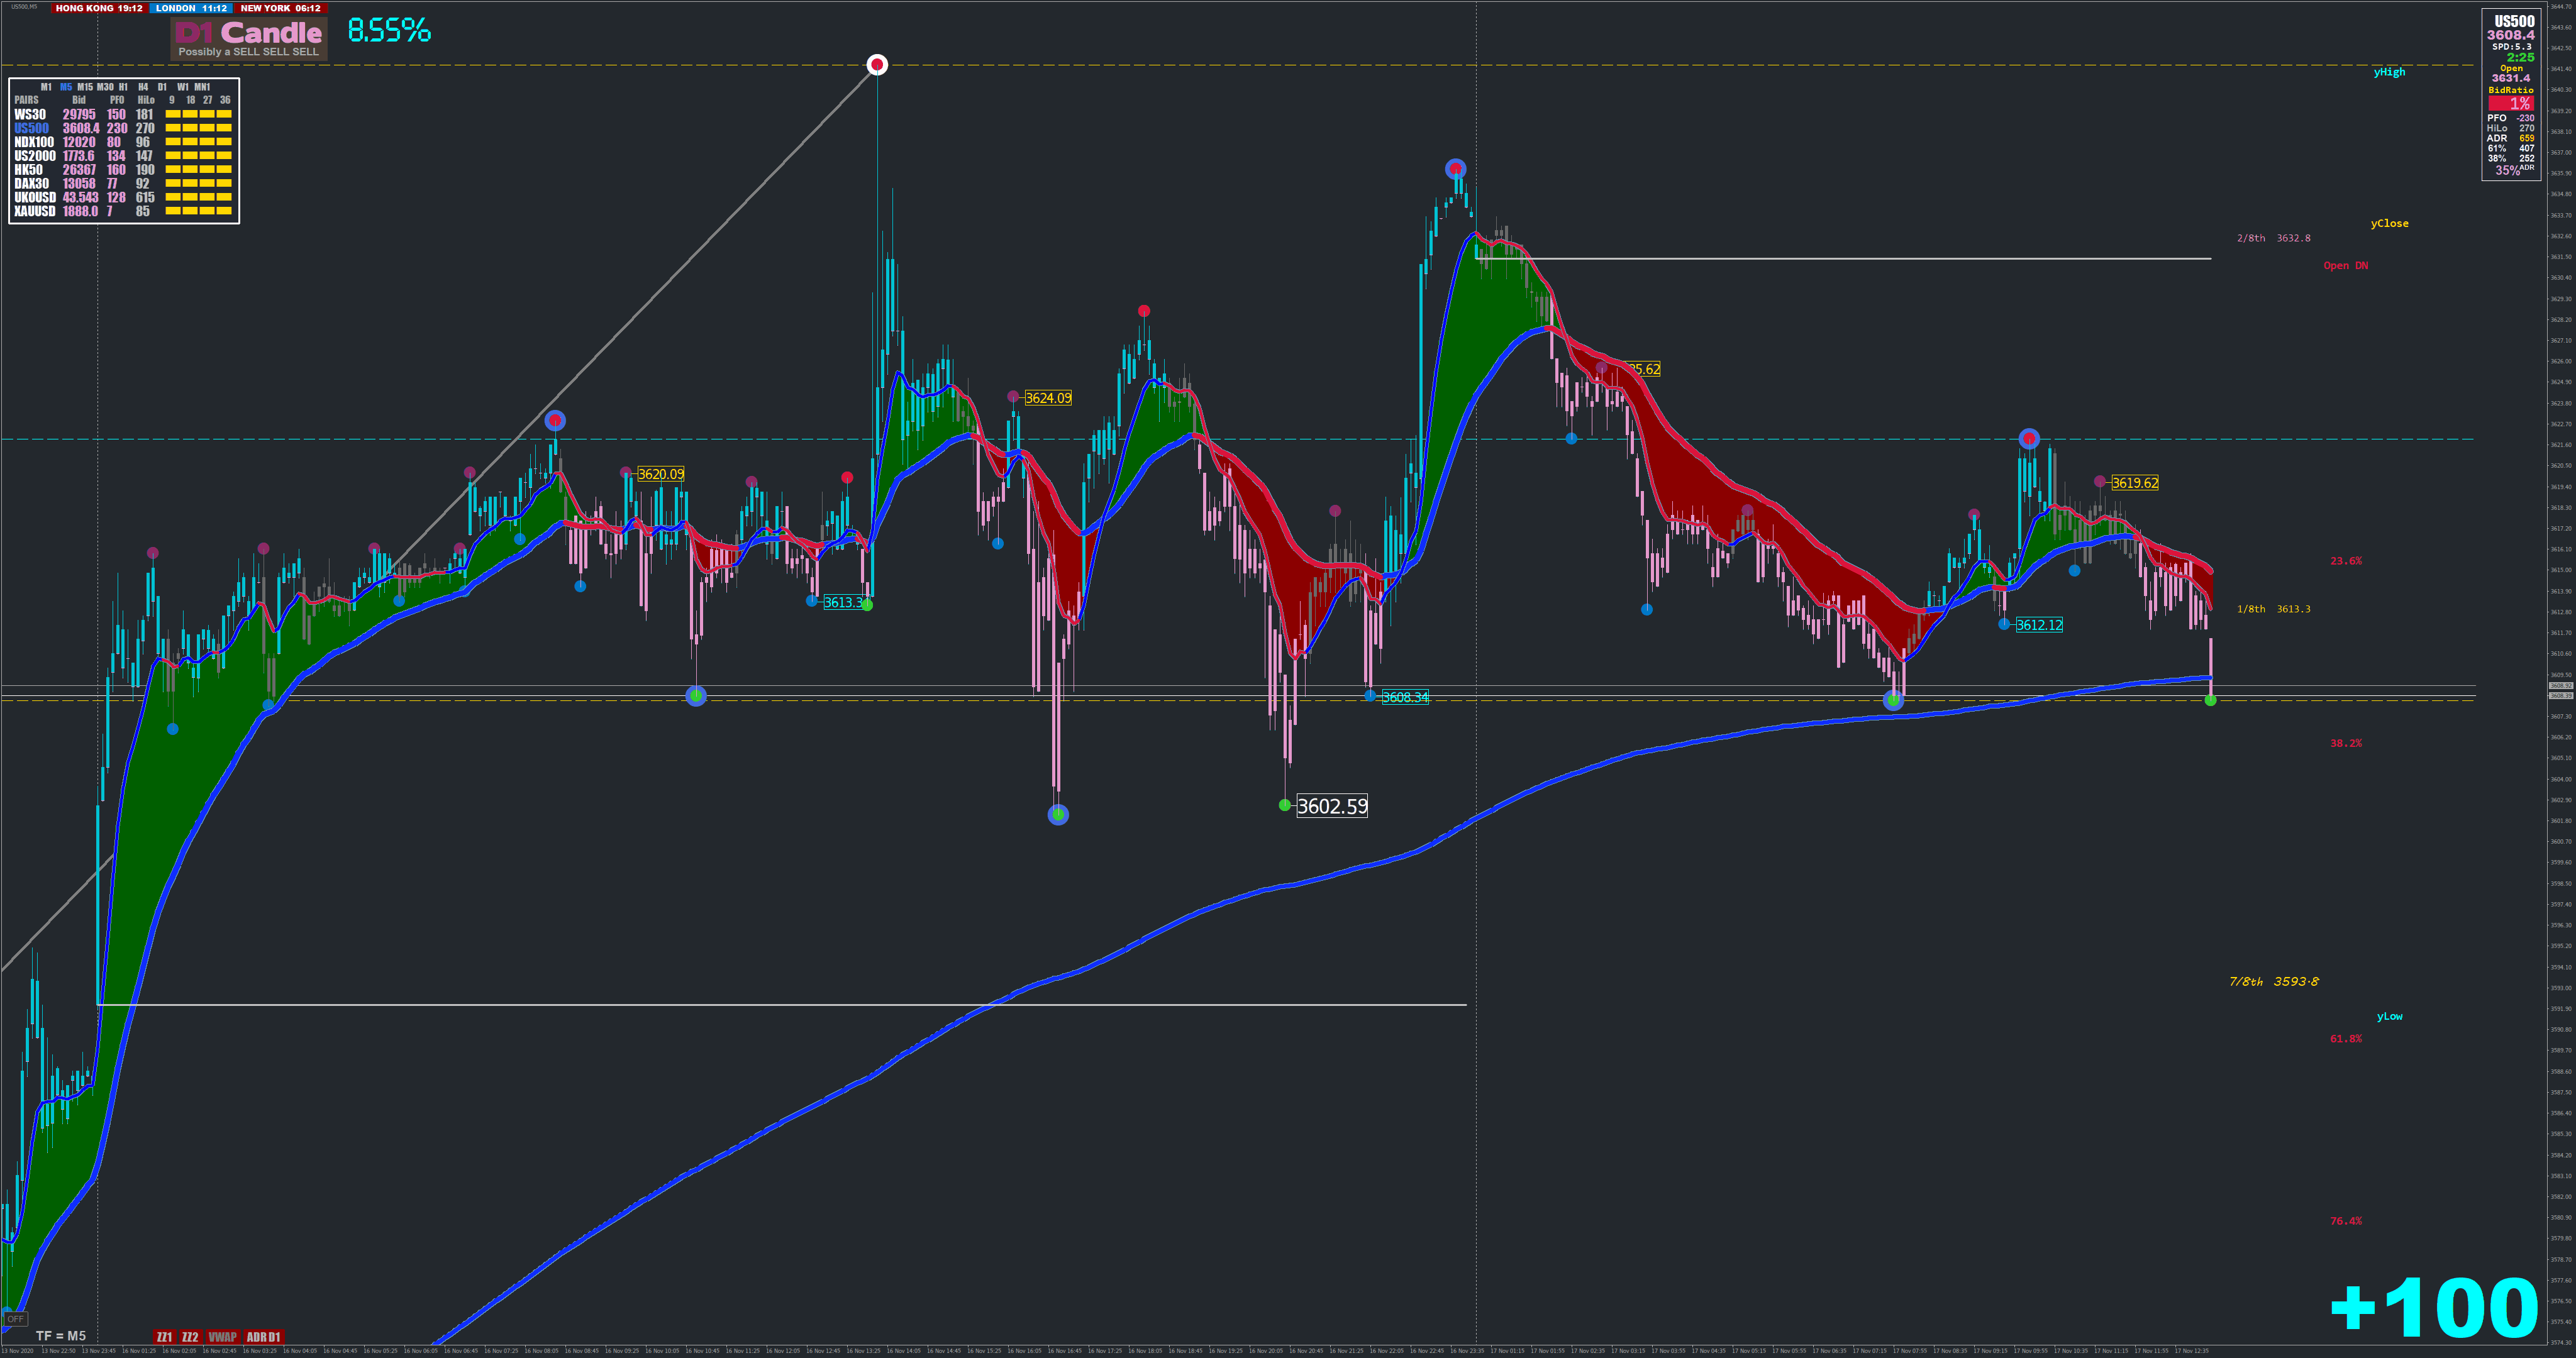Select the D1 timeframe label
This screenshot has width=2576, height=1358.
pyautogui.click(x=162, y=87)
